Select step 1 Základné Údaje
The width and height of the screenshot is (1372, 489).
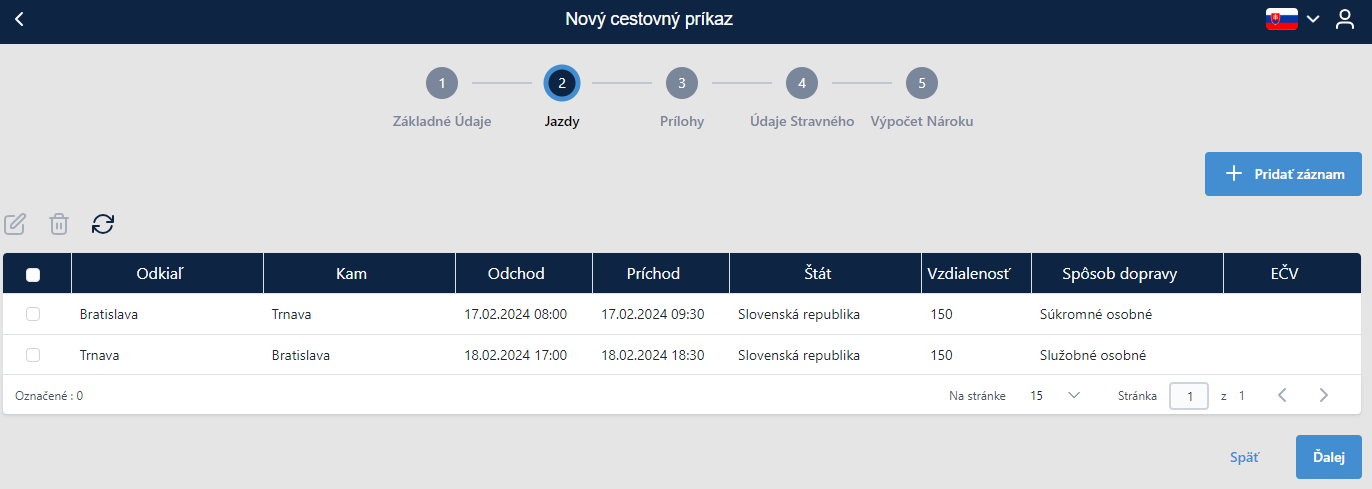point(442,83)
